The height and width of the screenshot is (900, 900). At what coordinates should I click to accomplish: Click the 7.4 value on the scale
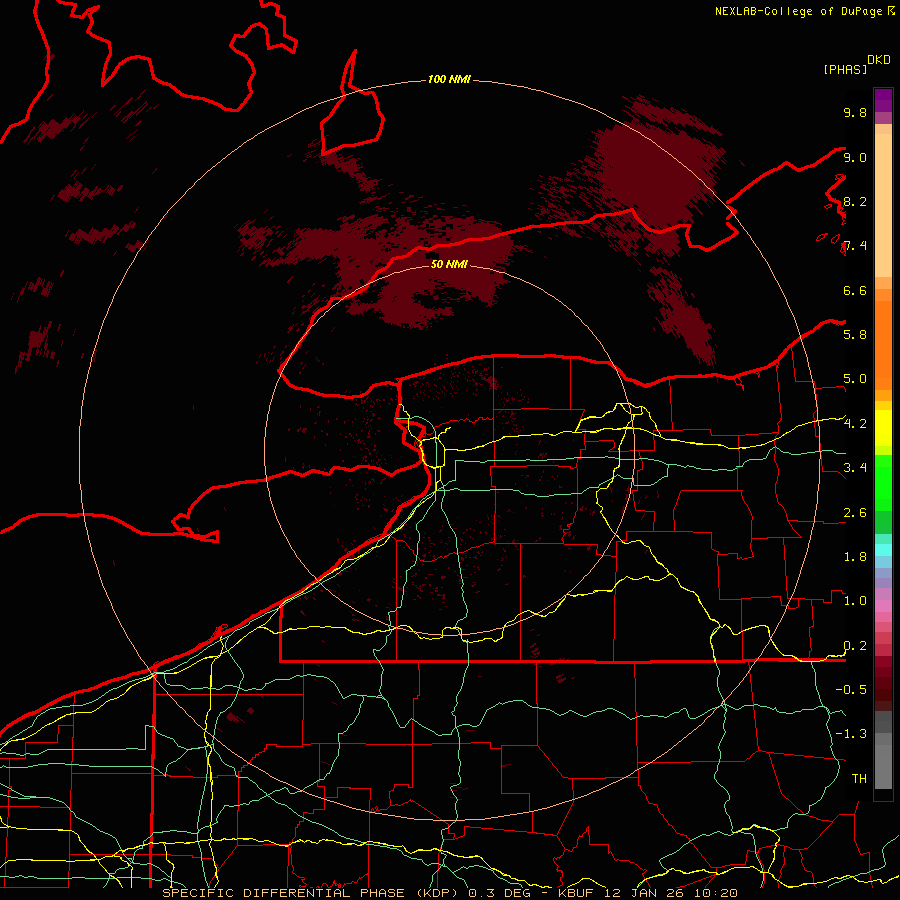pyautogui.click(x=855, y=246)
